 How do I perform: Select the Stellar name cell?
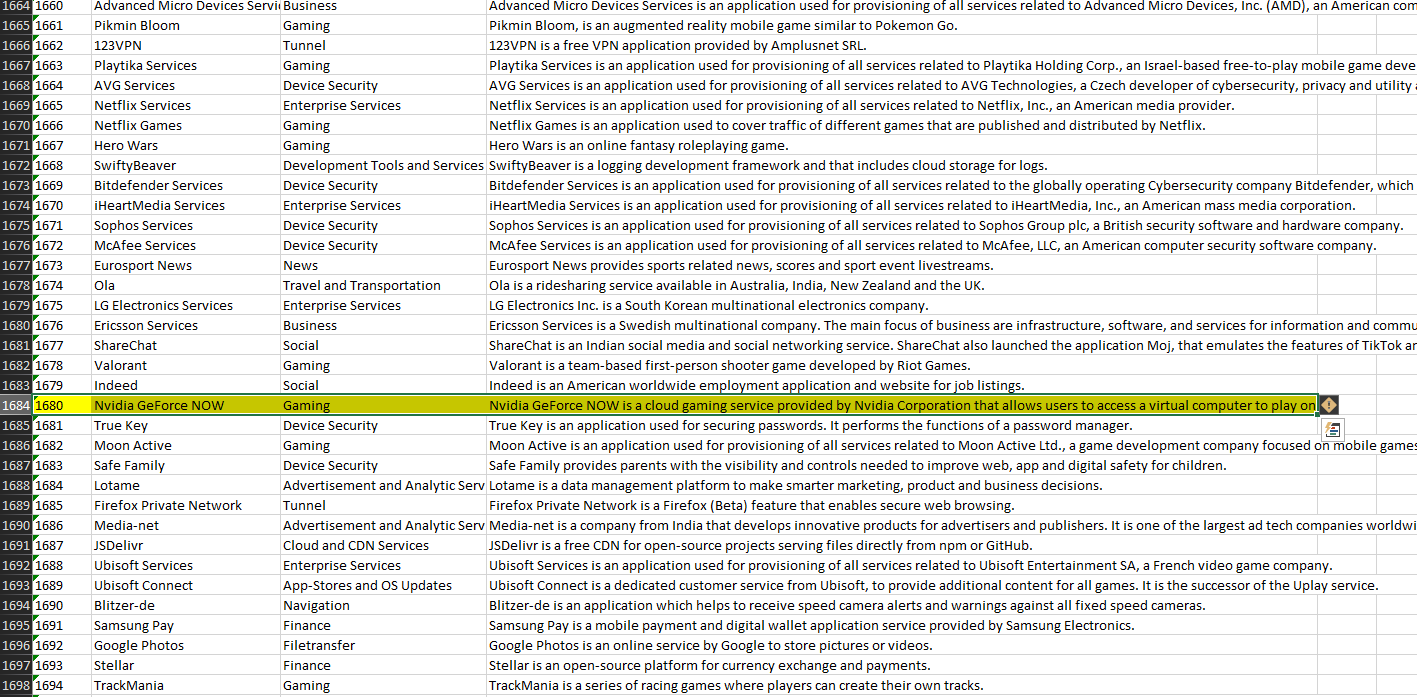tap(186, 665)
